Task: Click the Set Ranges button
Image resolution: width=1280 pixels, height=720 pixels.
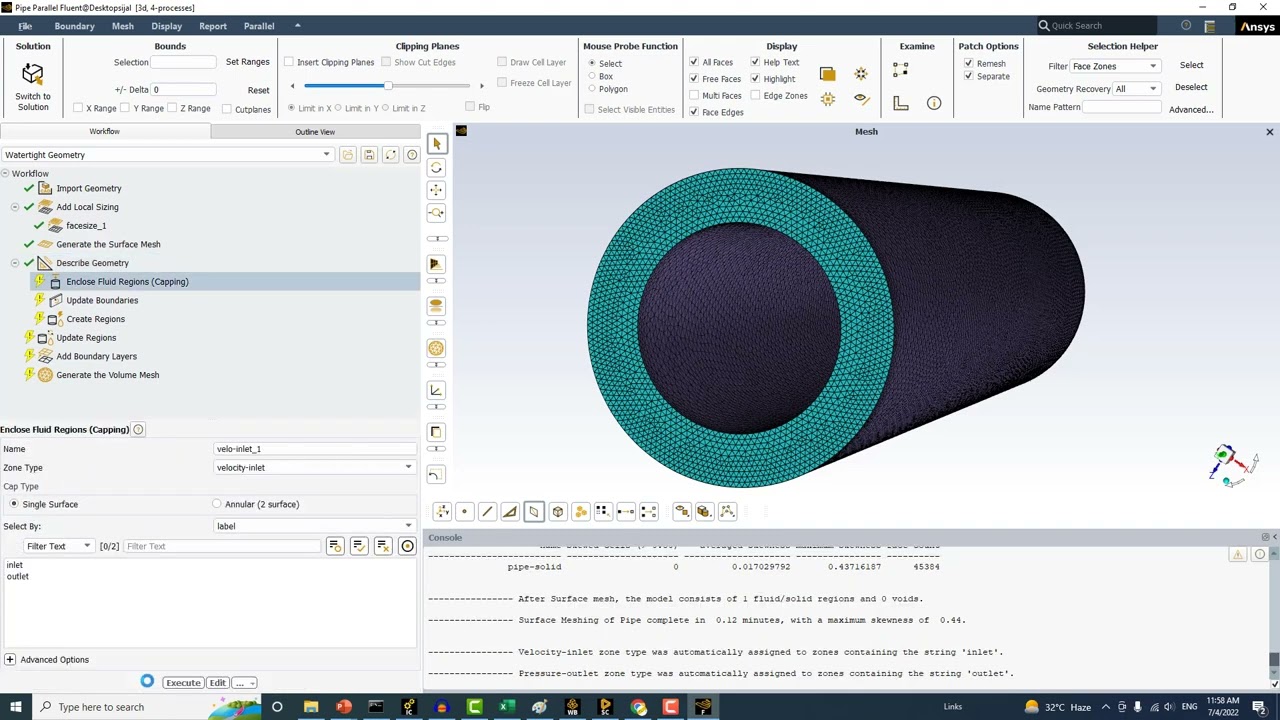Action: pyautogui.click(x=247, y=62)
